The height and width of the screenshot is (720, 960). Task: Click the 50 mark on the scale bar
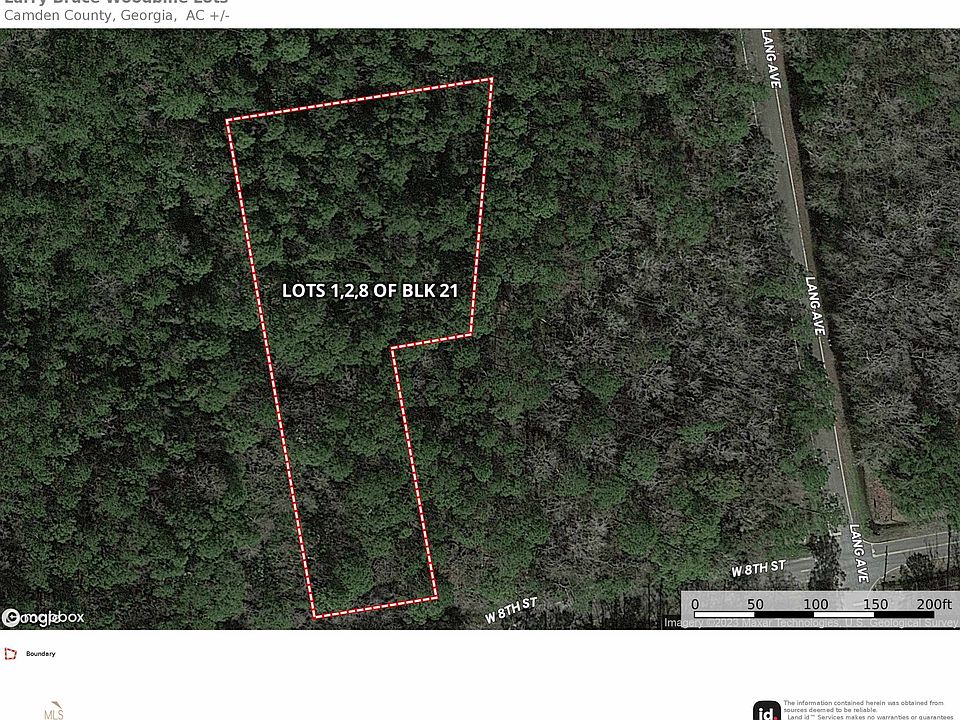click(755, 604)
